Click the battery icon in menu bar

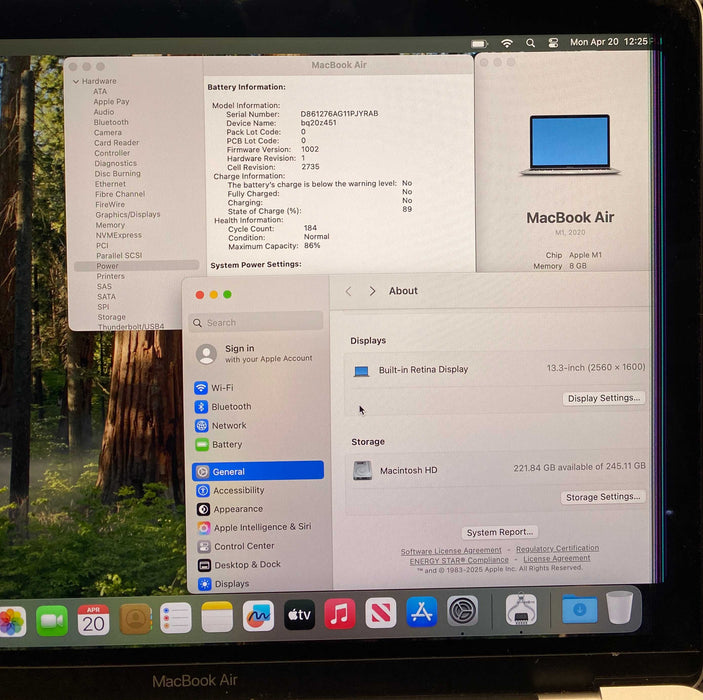tap(479, 43)
